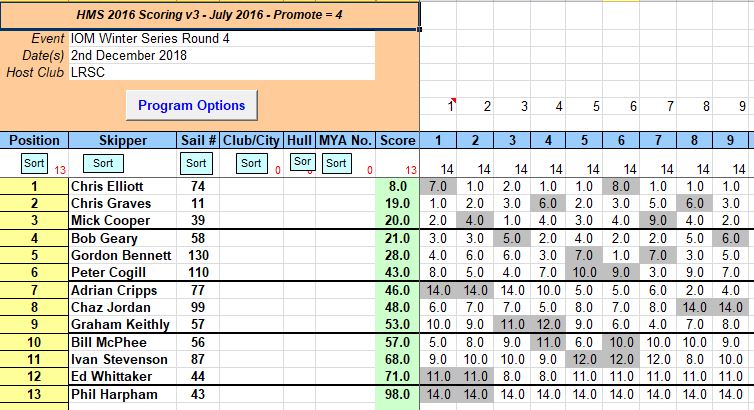Sort entries by Club/City column
The width and height of the screenshot is (754, 410).
(251, 163)
